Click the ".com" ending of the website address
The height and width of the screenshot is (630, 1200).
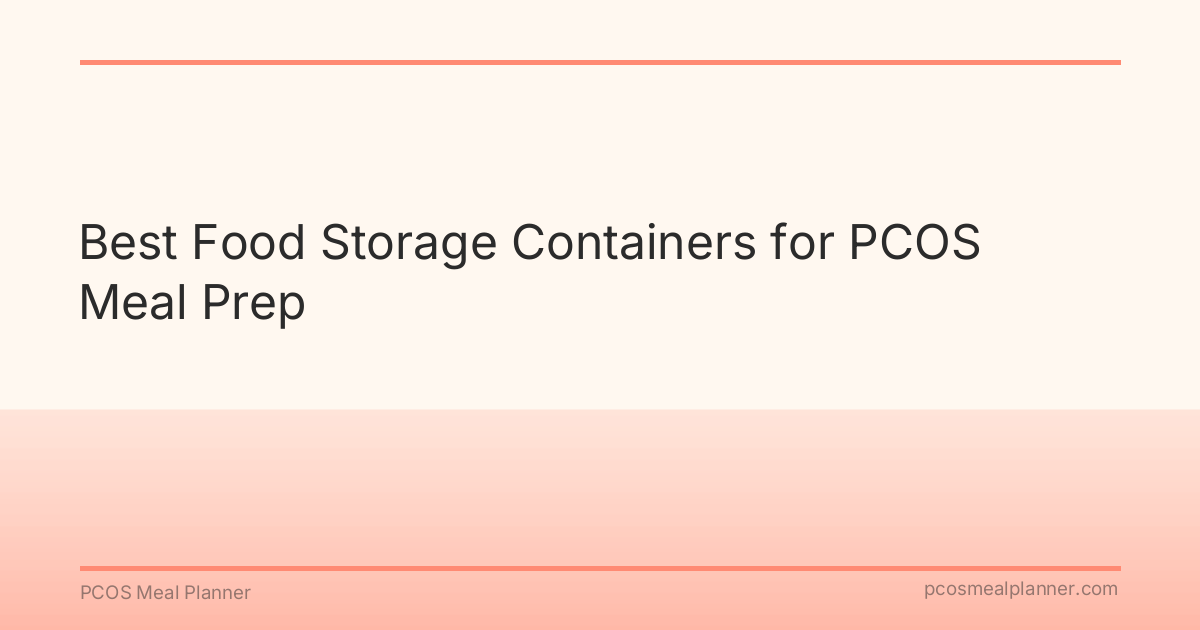coord(1097,589)
